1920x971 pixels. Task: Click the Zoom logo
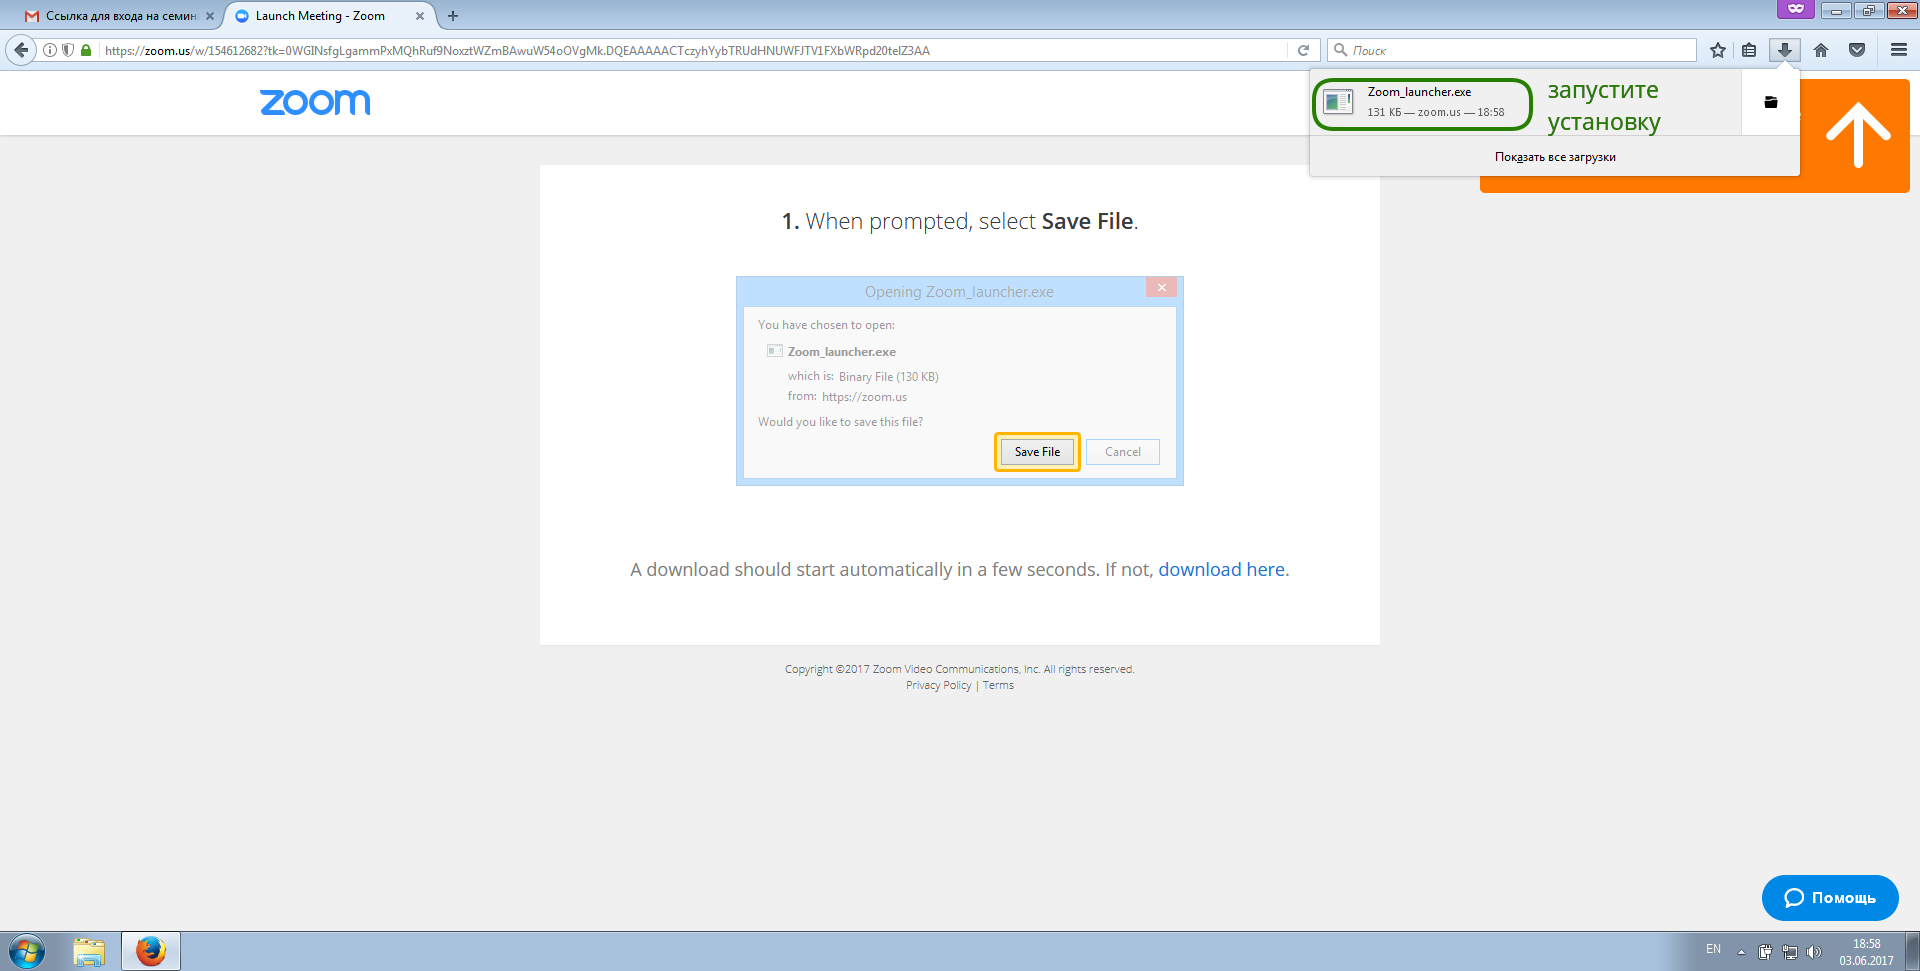315,102
